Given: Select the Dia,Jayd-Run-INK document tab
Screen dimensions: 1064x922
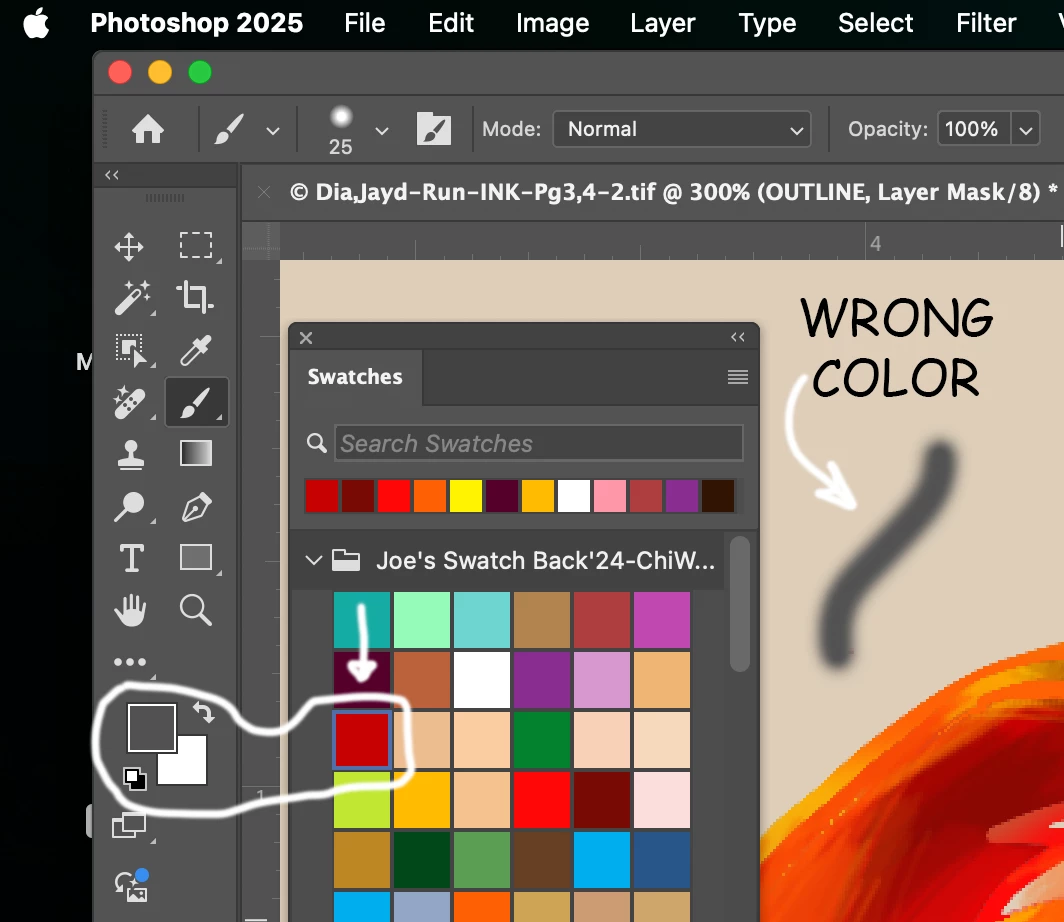Looking at the screenshot, I should click(673, 192).
